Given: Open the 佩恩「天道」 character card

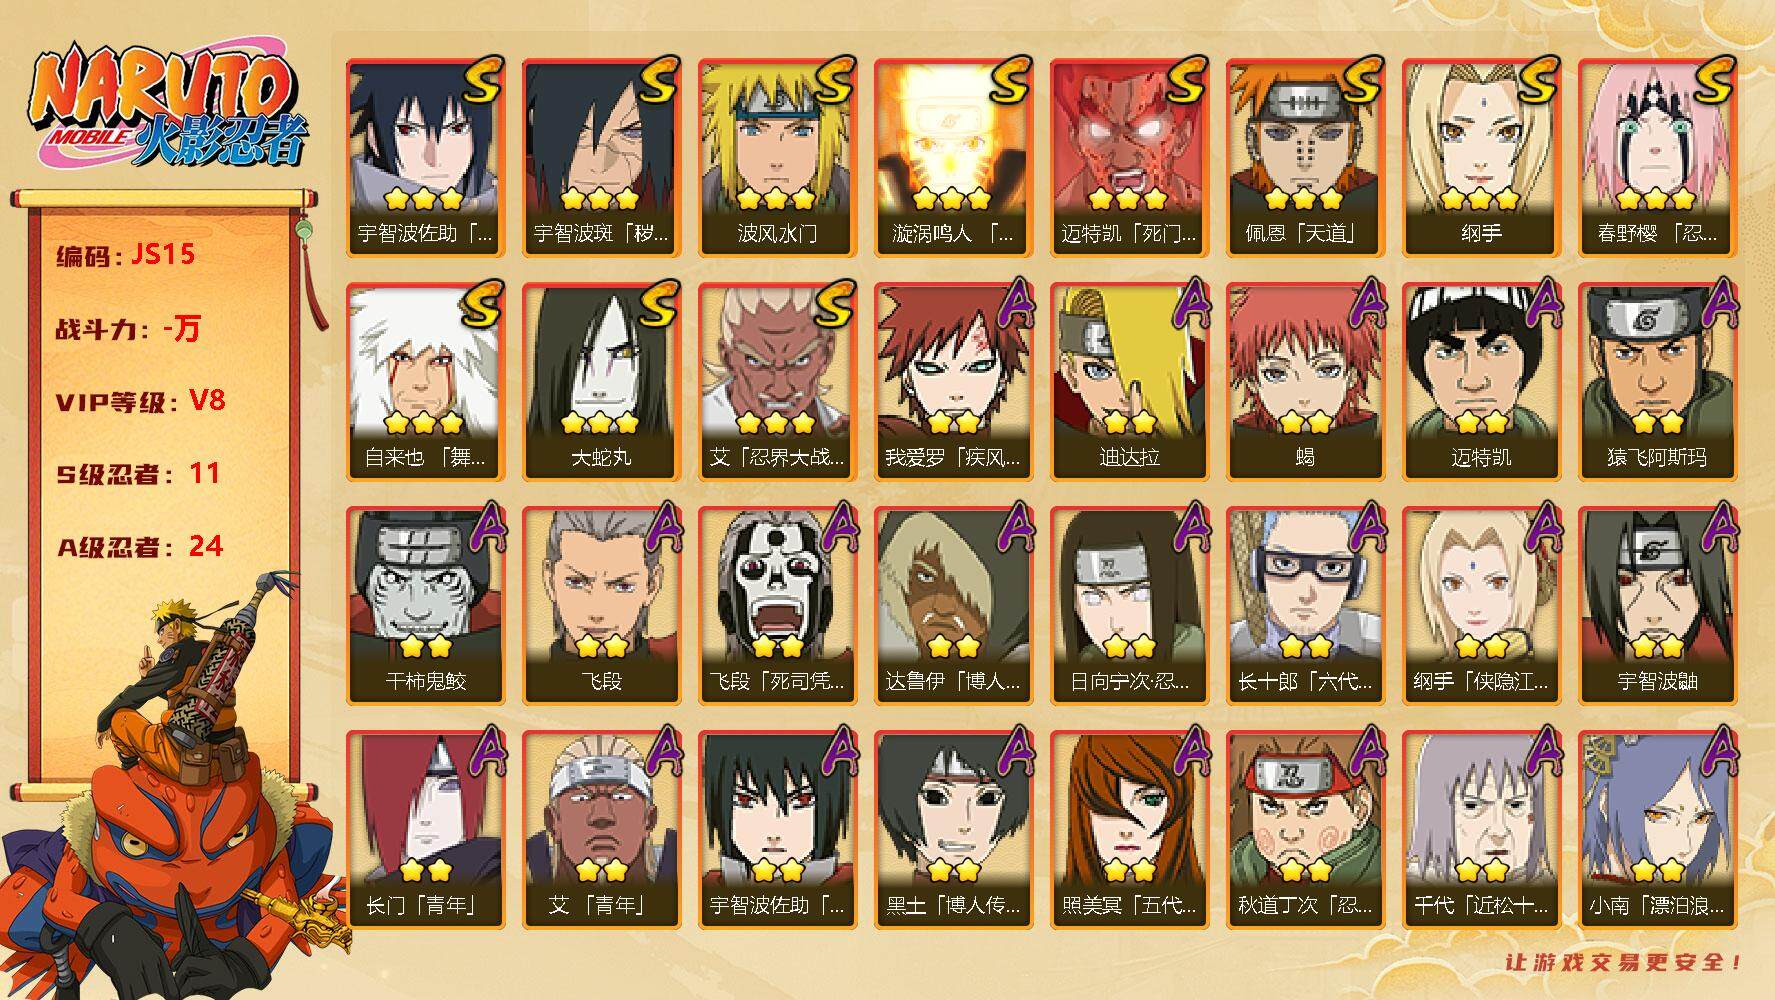Looking at the screenshot, I should (1305, 157).
